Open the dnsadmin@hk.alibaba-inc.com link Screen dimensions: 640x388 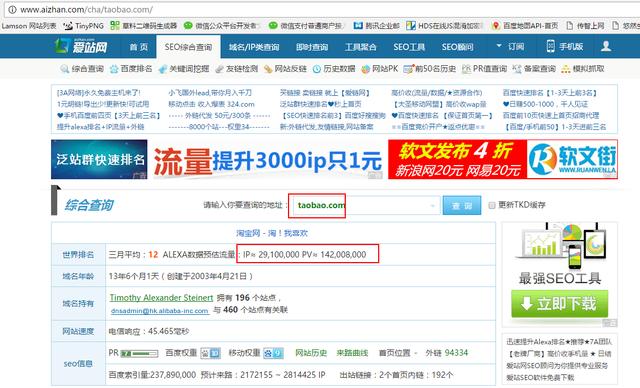coord(160,310)
